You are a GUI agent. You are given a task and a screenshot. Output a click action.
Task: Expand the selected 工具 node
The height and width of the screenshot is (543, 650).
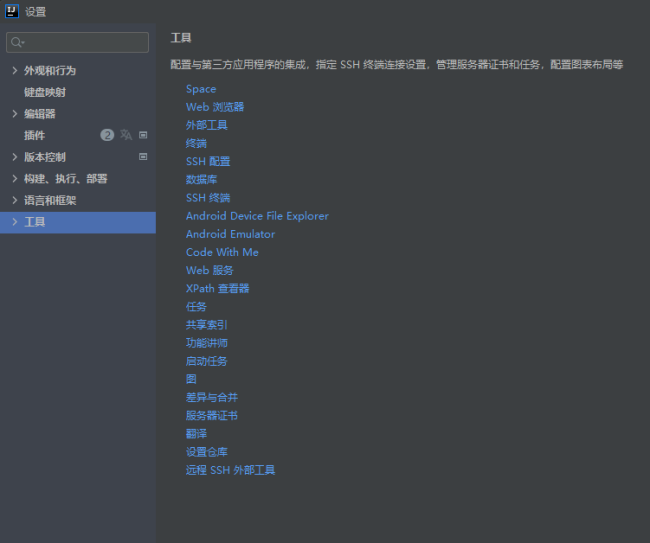point(15,222)
